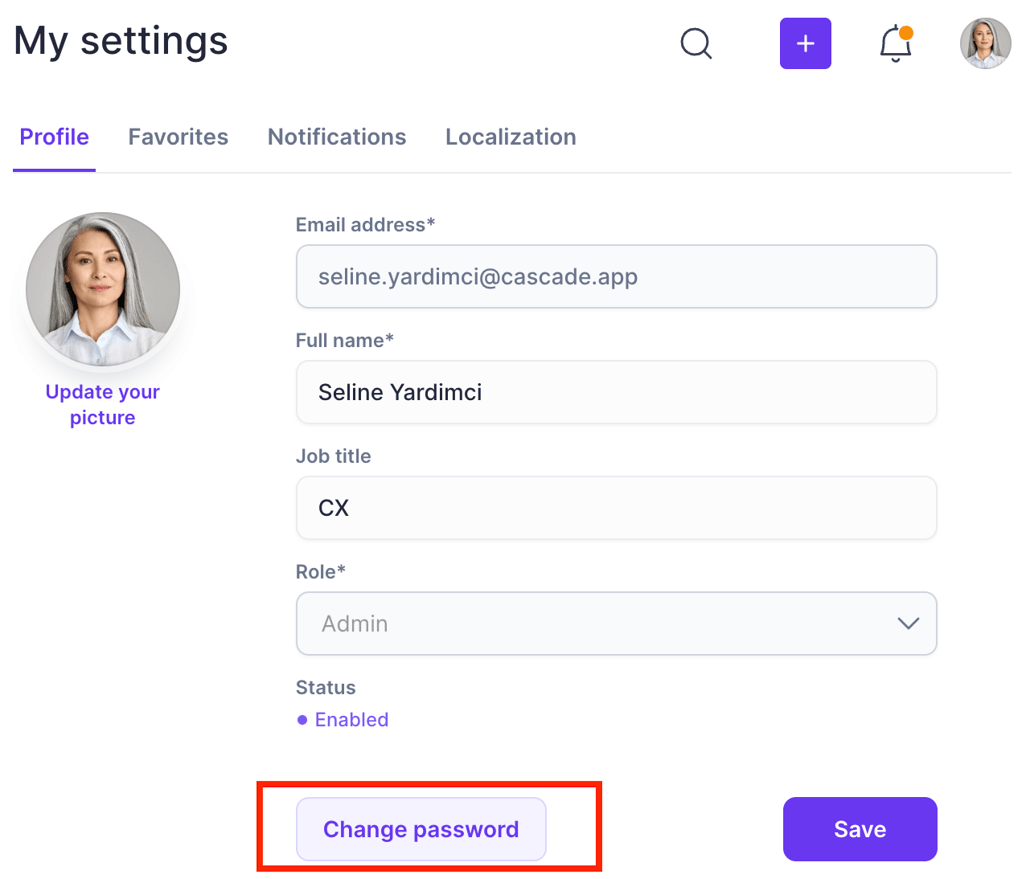Click the Enabled status indicator dot
This screenshot has width=1026, height=879.
[x=303, y=719]
